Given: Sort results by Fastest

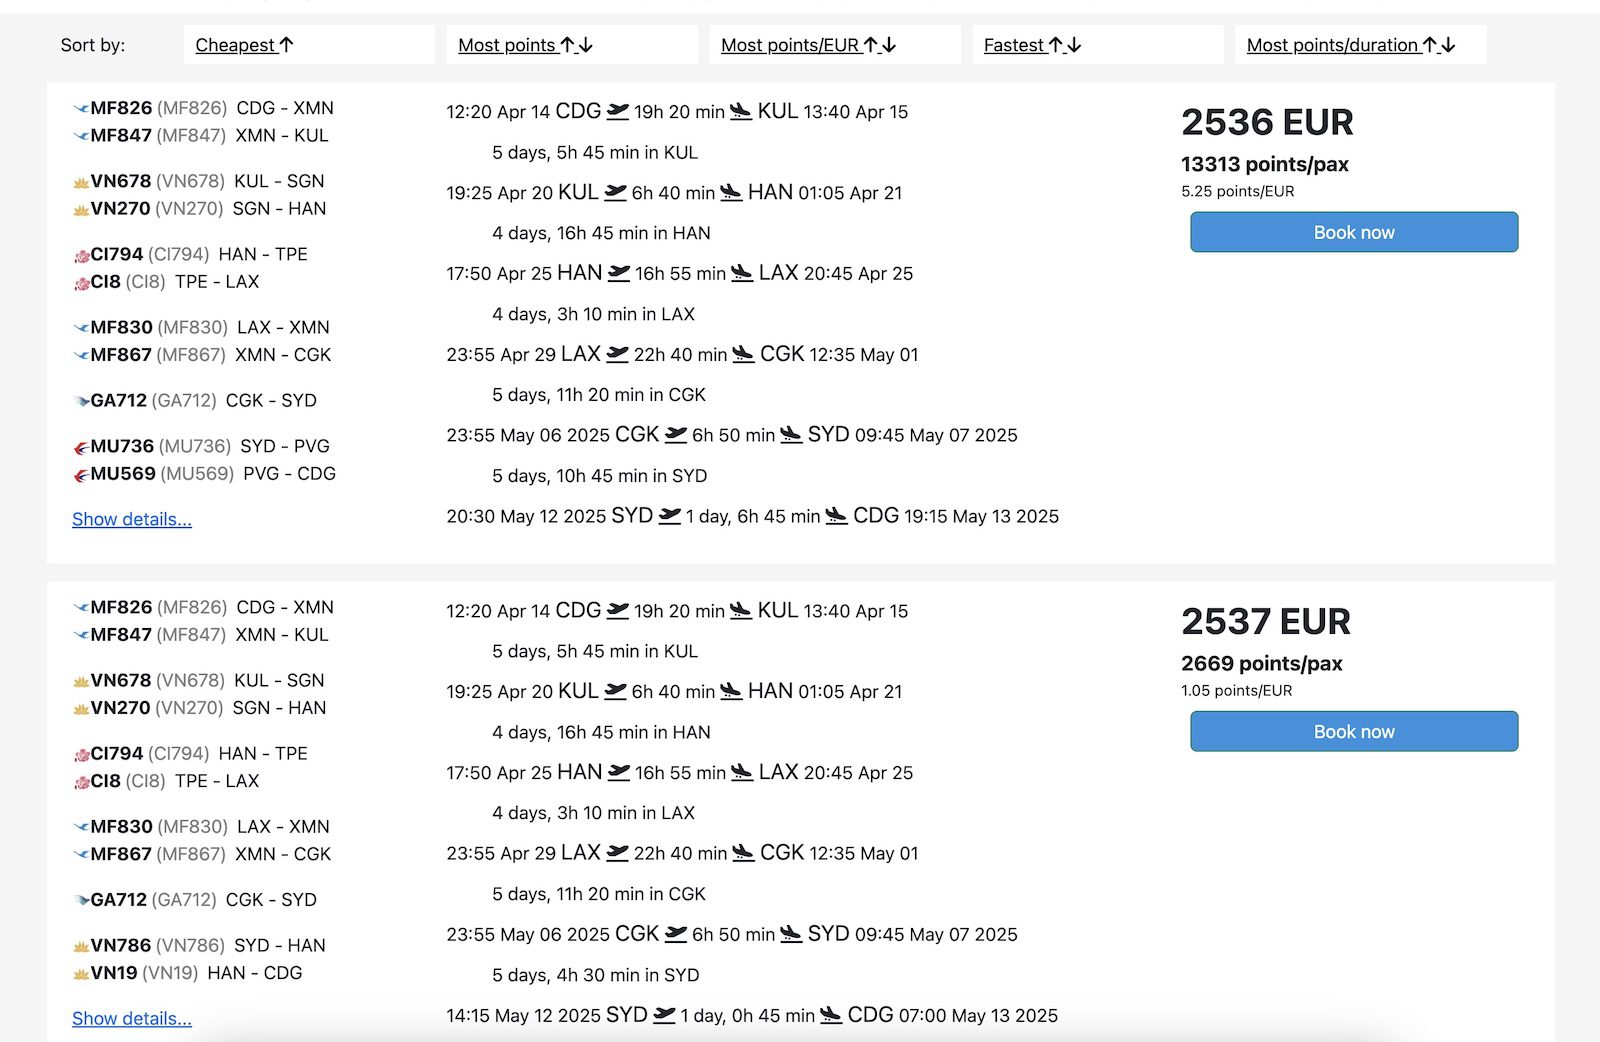Looking at the screenshot, I should coord(1032,45).
